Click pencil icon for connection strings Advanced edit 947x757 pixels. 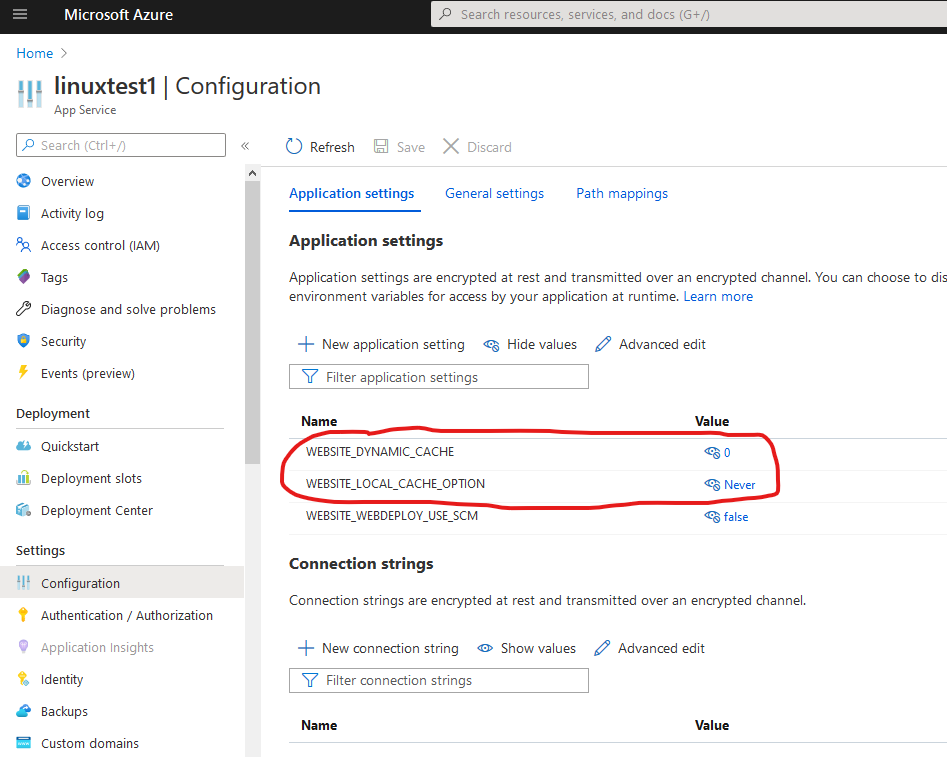pyautogui.click(x=602, y=648)
